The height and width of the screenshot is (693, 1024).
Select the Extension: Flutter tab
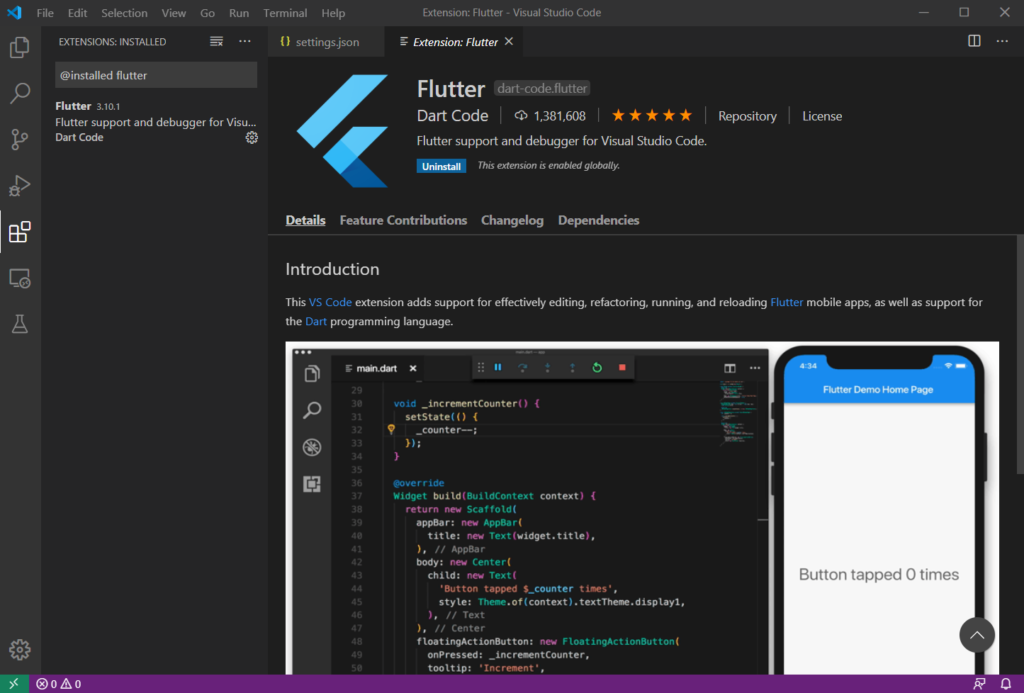(455, 42)
